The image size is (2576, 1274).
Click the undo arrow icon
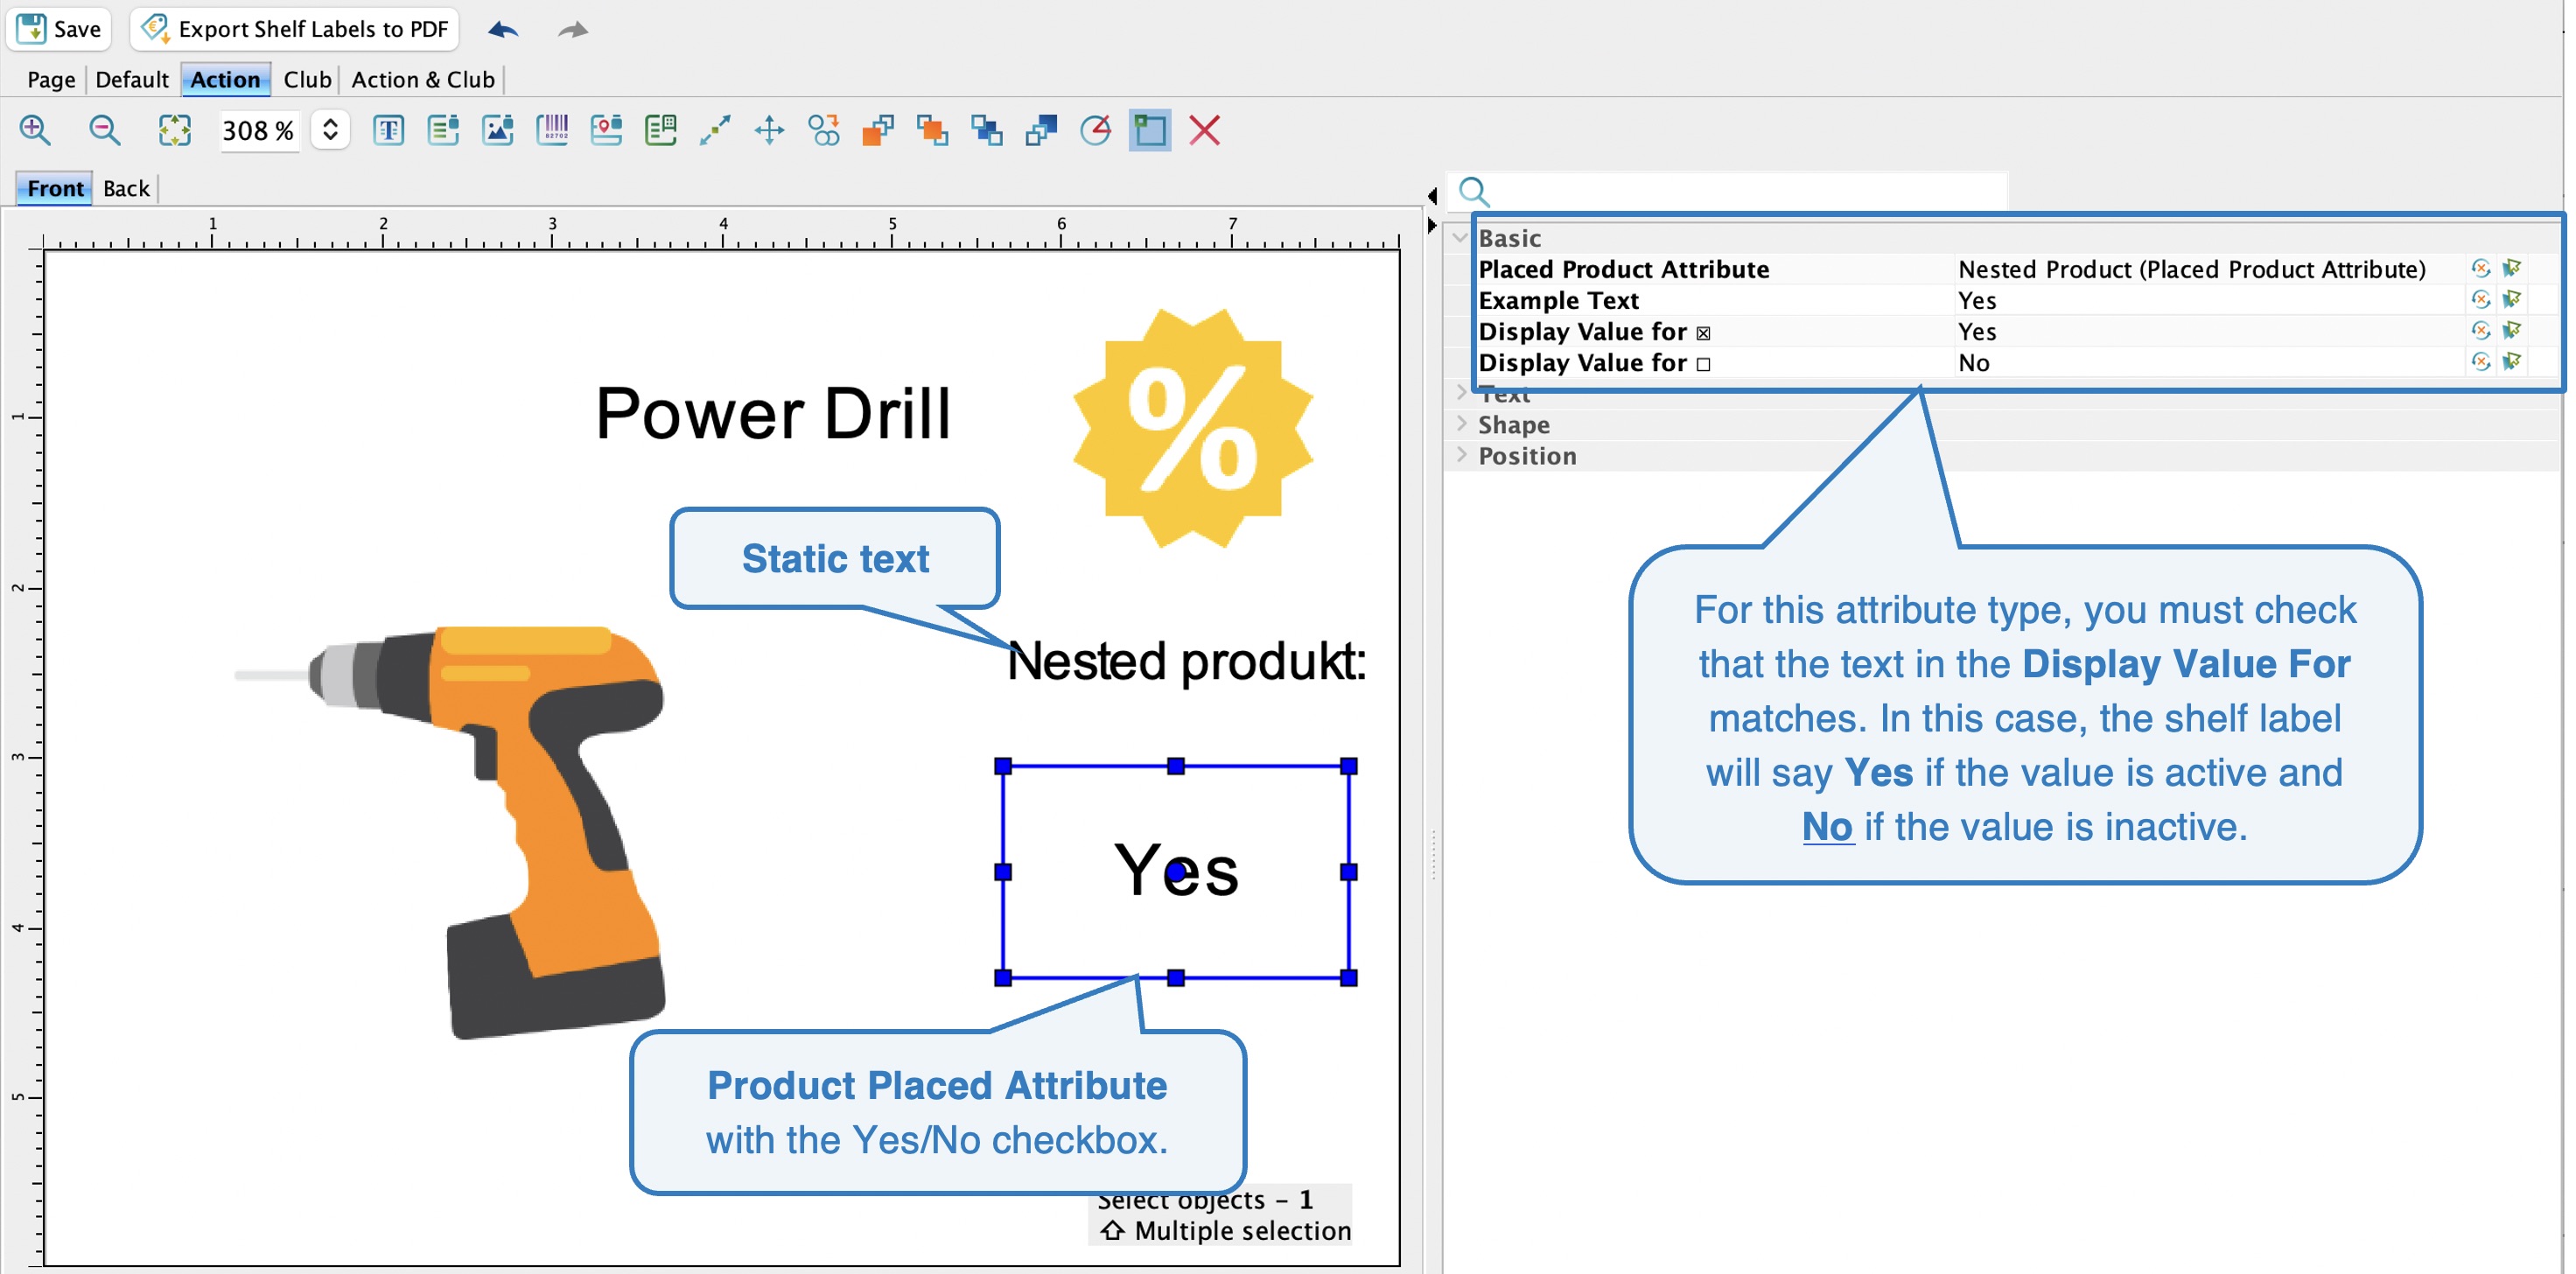pos(503,29)
